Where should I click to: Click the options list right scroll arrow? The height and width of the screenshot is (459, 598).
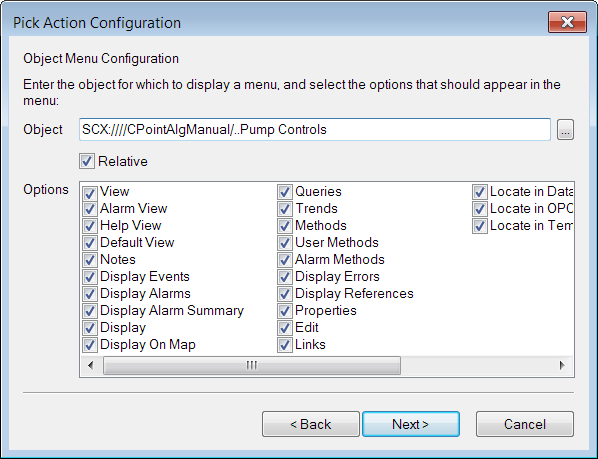pyautogui.click(x=562, y=365)
